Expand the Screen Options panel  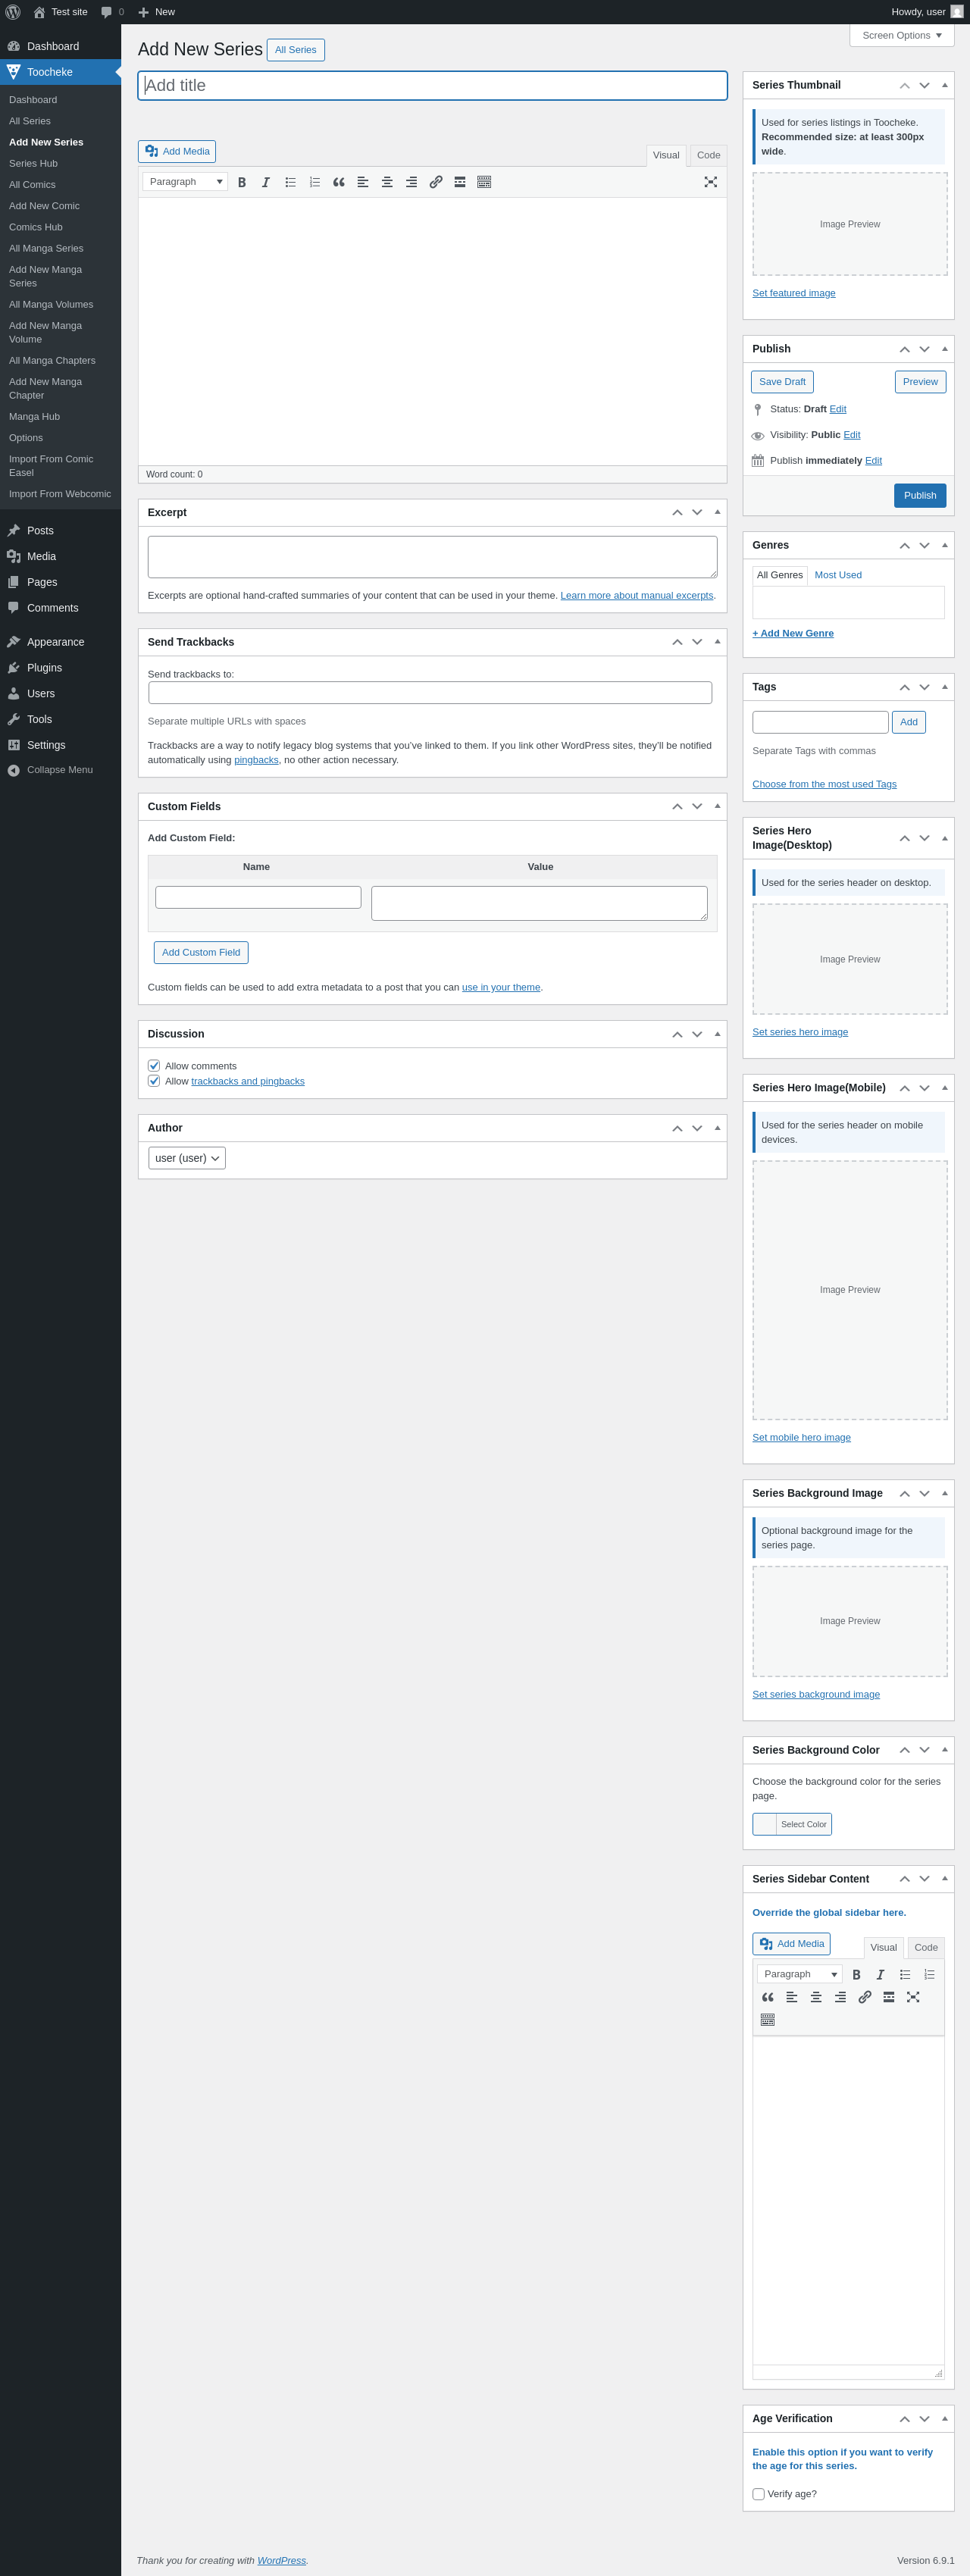click(x=901, y=35)
